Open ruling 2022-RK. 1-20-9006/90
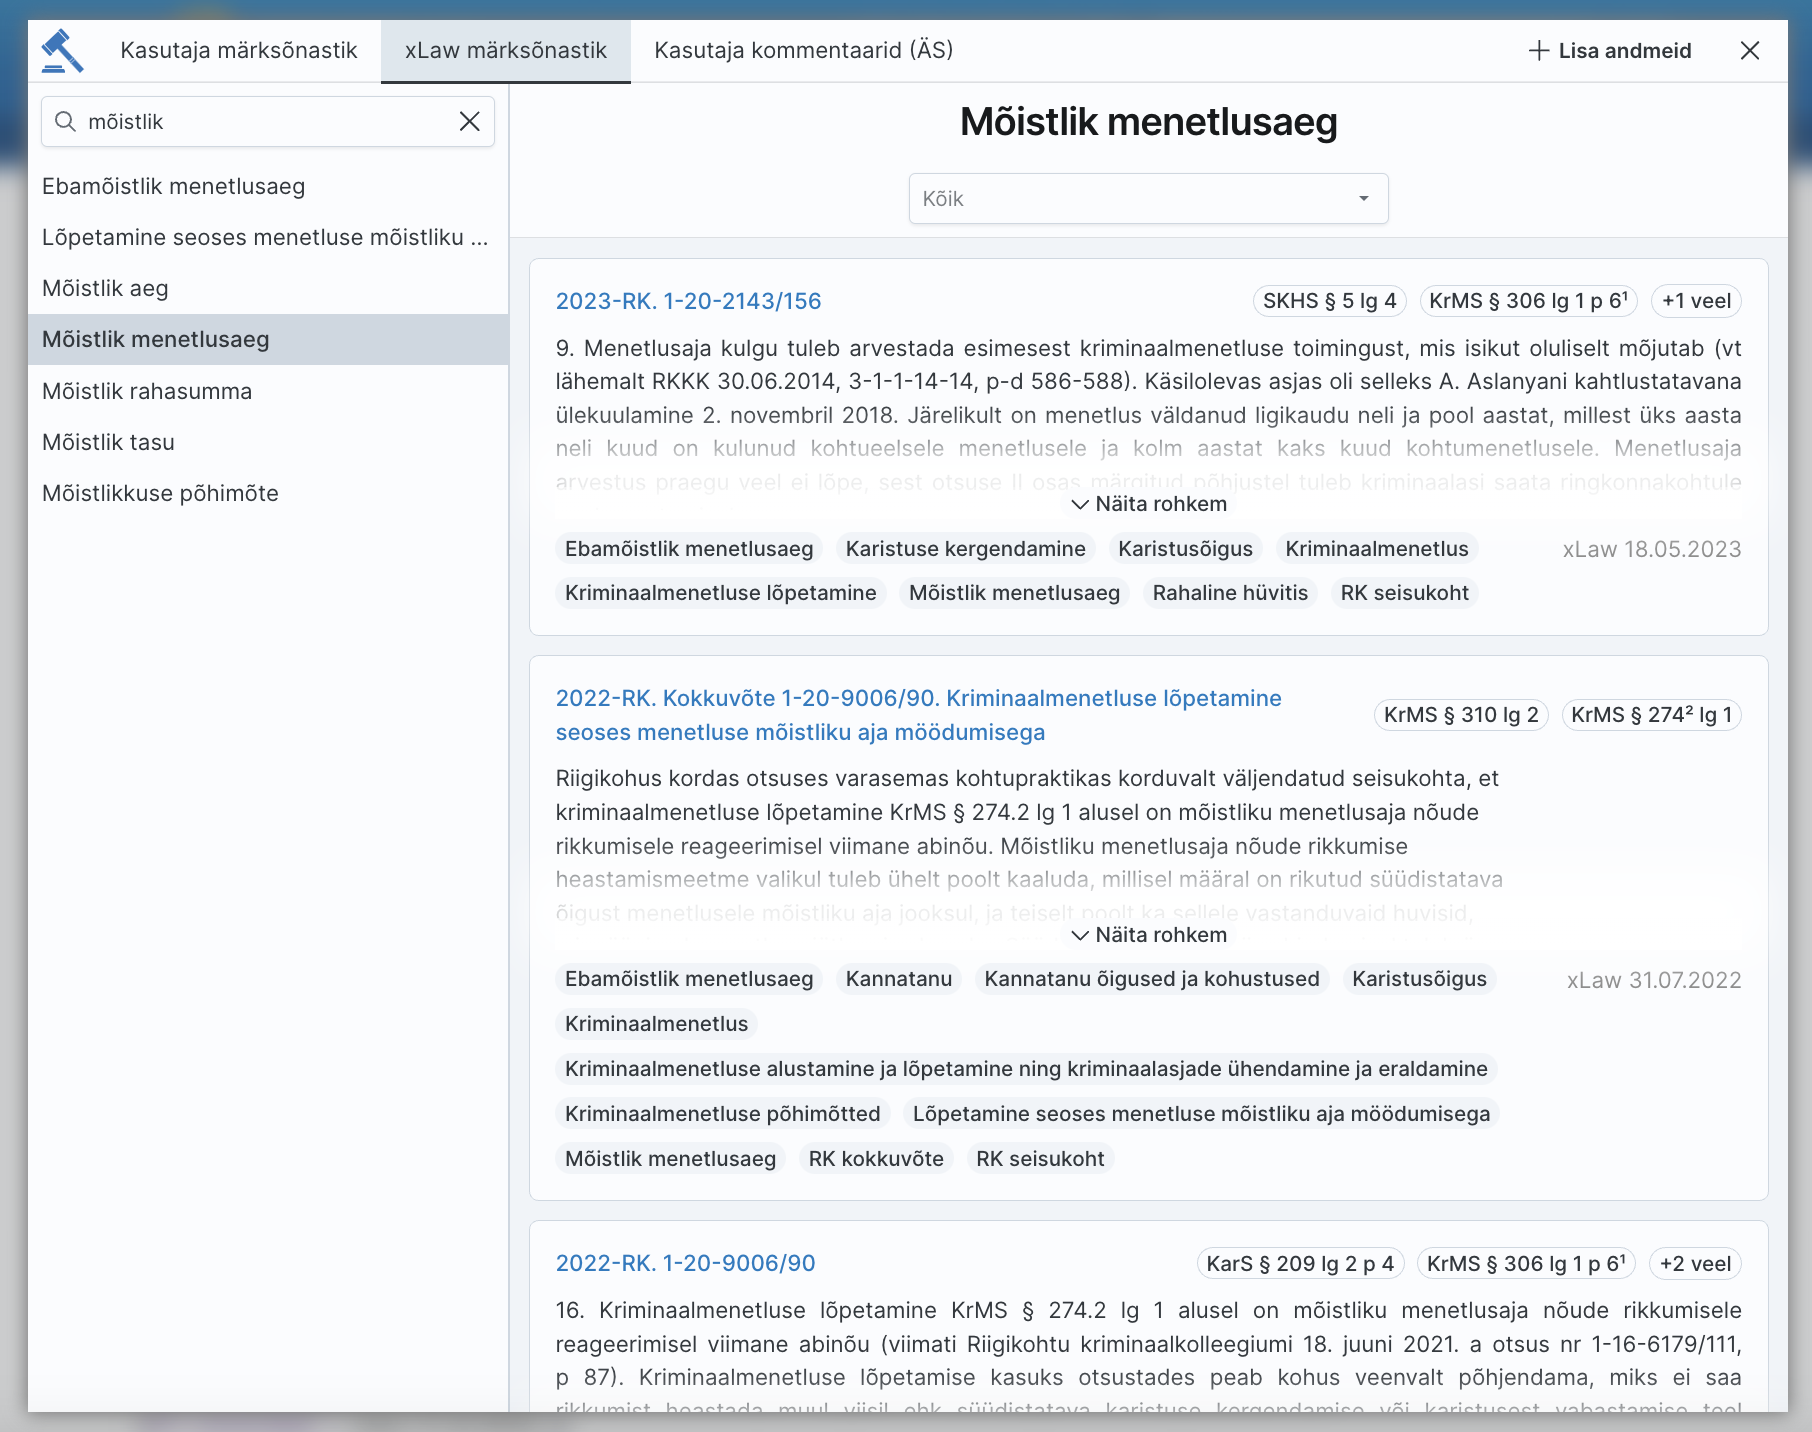 pyautogui.click(x=685, y=1262)
